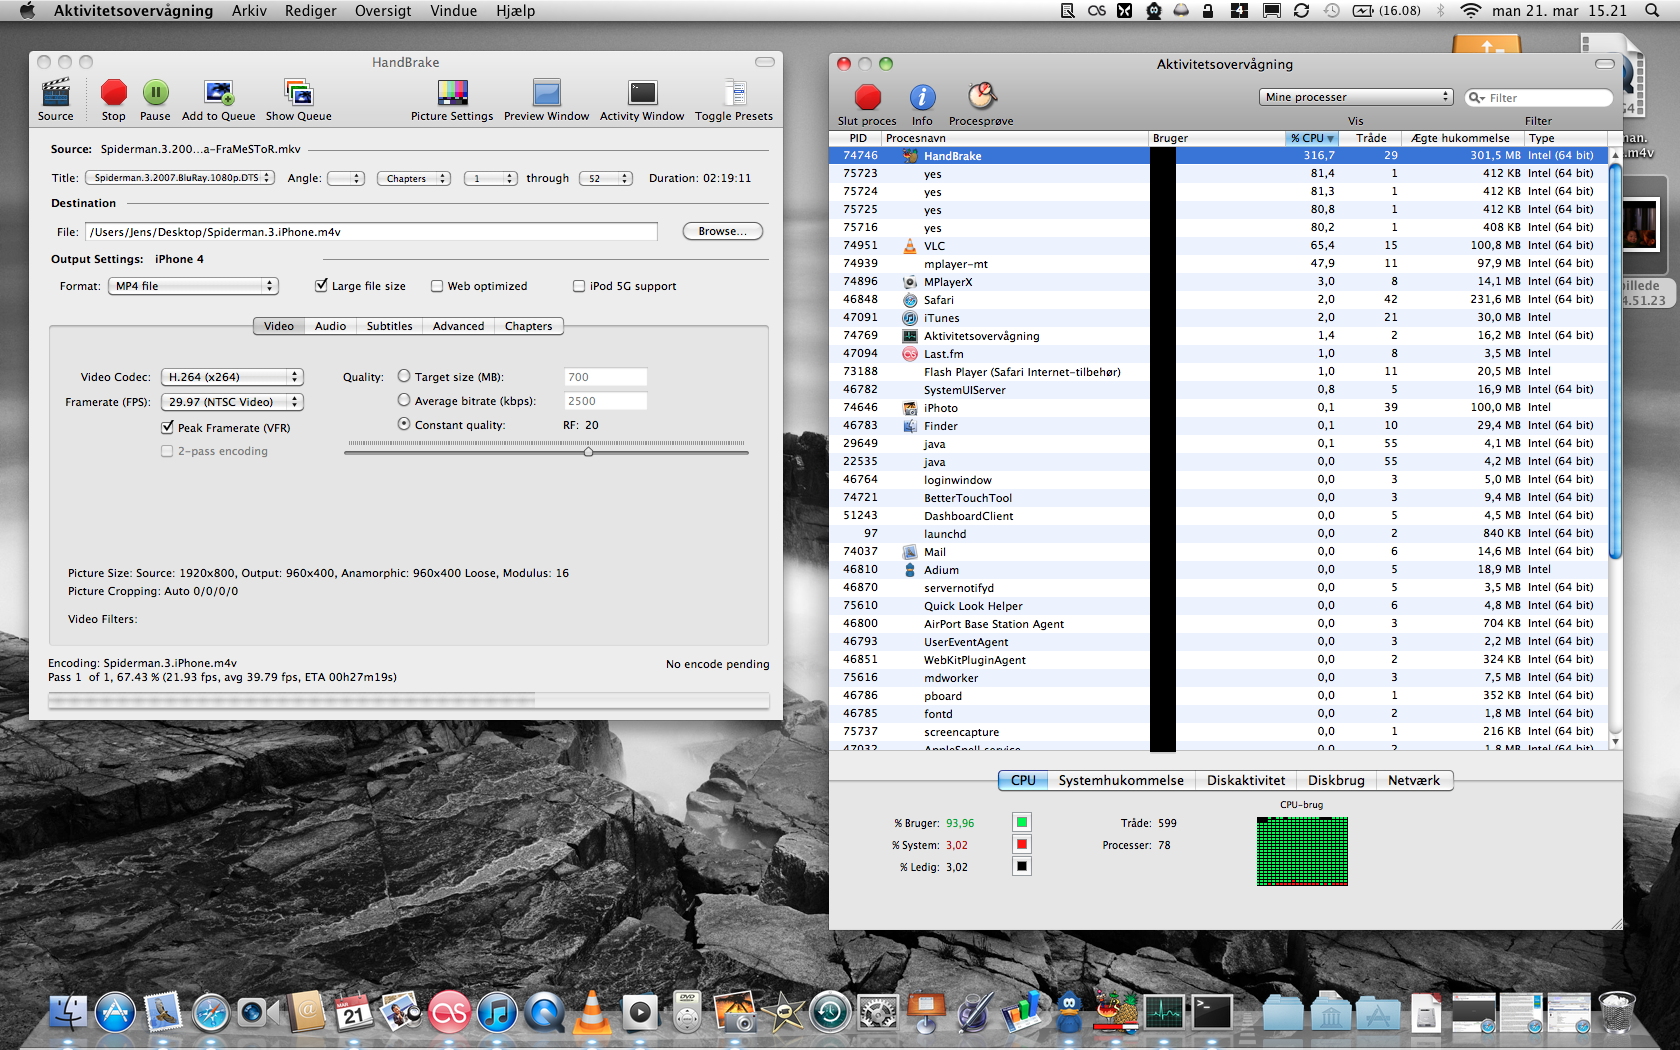This screenshot has height=1050, width=1680.
Task: Open Framerate 29.97 (NTSC Video) dropdown
Action: click(232, 402)
